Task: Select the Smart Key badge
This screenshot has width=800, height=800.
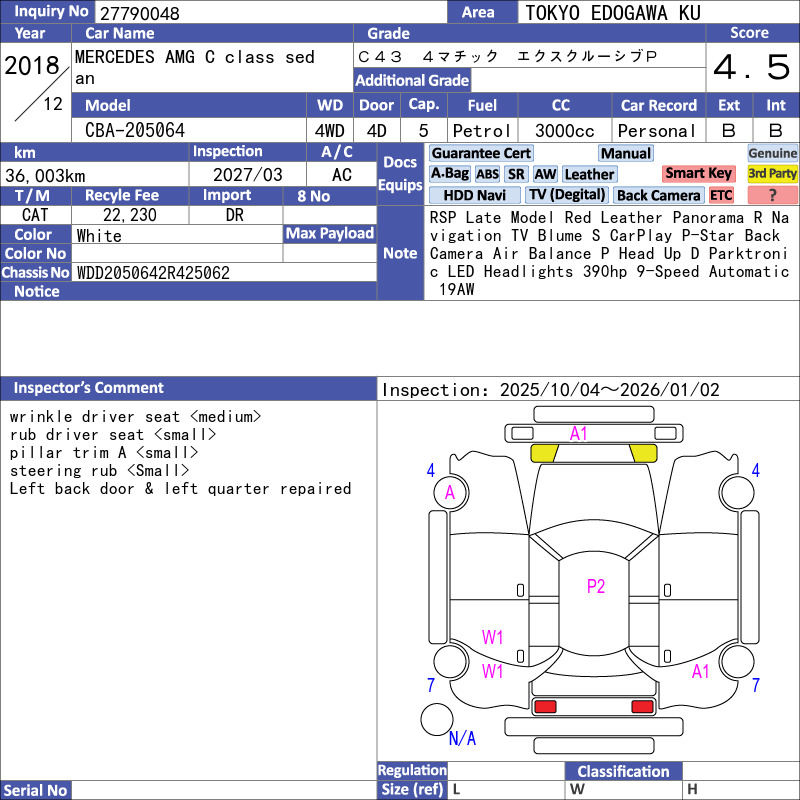Action: (x=698, y=174)
